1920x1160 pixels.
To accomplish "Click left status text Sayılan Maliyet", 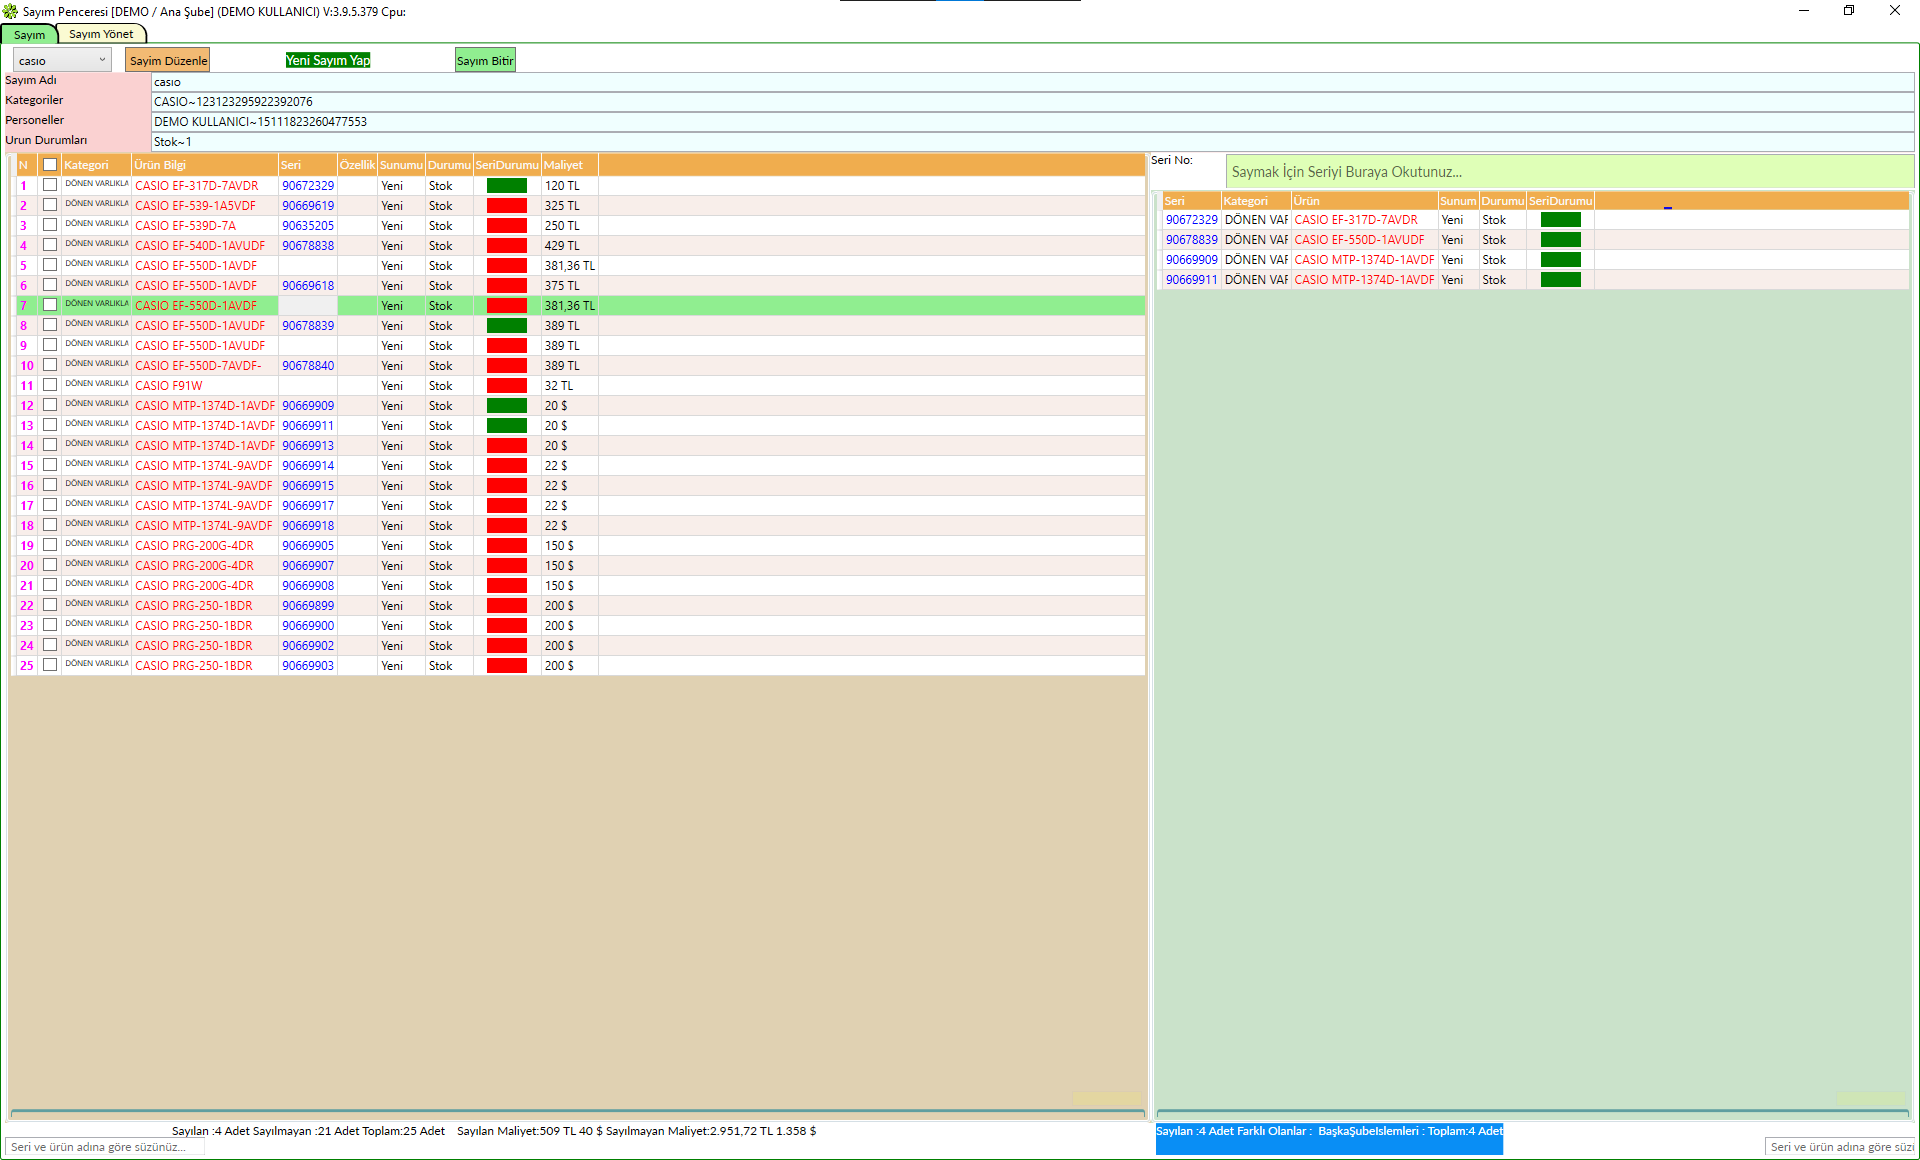I will pyautogui.click(x=636, y=1131).
